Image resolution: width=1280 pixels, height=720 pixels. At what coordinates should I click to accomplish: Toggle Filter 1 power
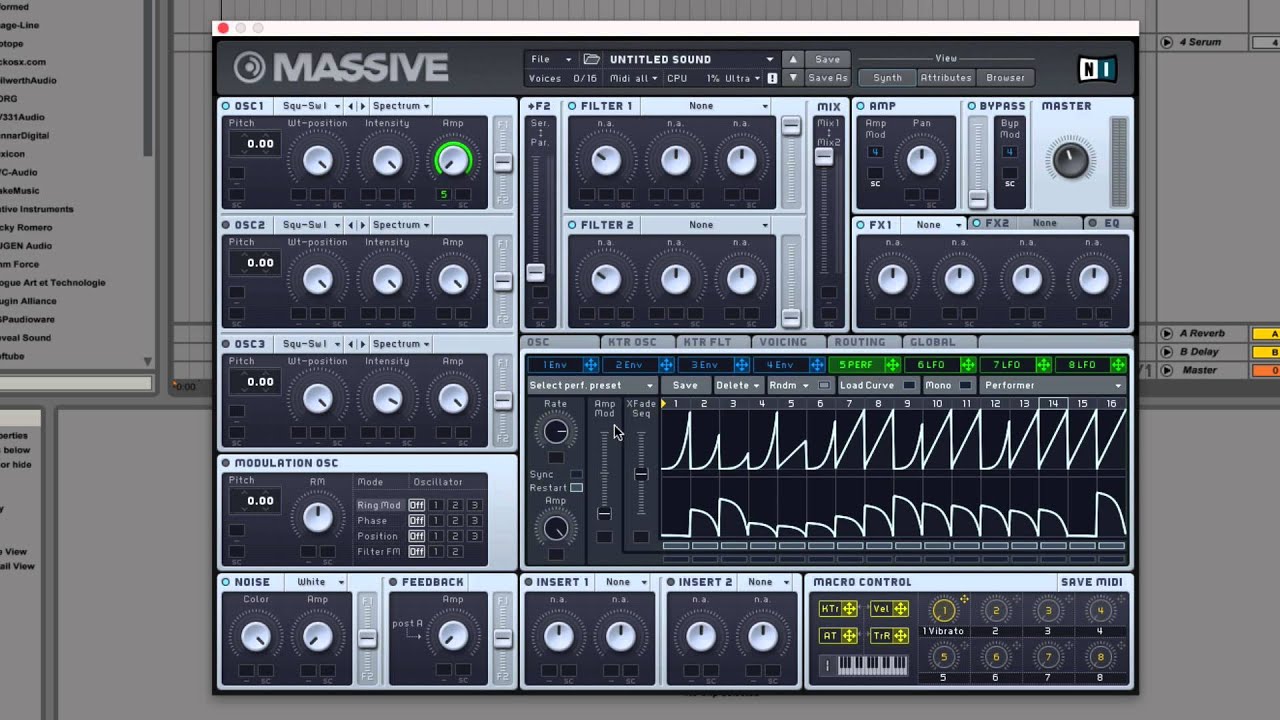[x=572, y=106]
